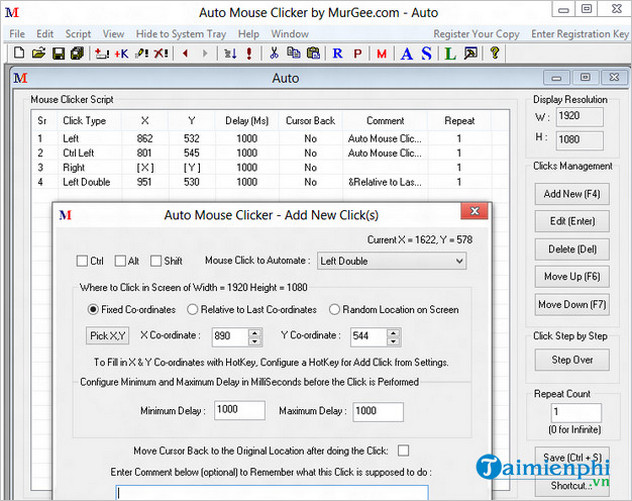Click the Pick X,Y button

pyautogui.click(x=107, y=335)
